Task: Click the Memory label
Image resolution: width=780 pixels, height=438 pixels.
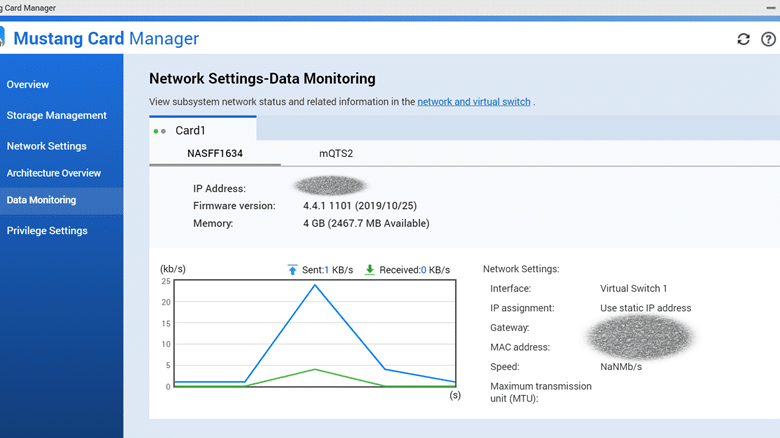Action: pyautogui.click(x=213, y=223)
